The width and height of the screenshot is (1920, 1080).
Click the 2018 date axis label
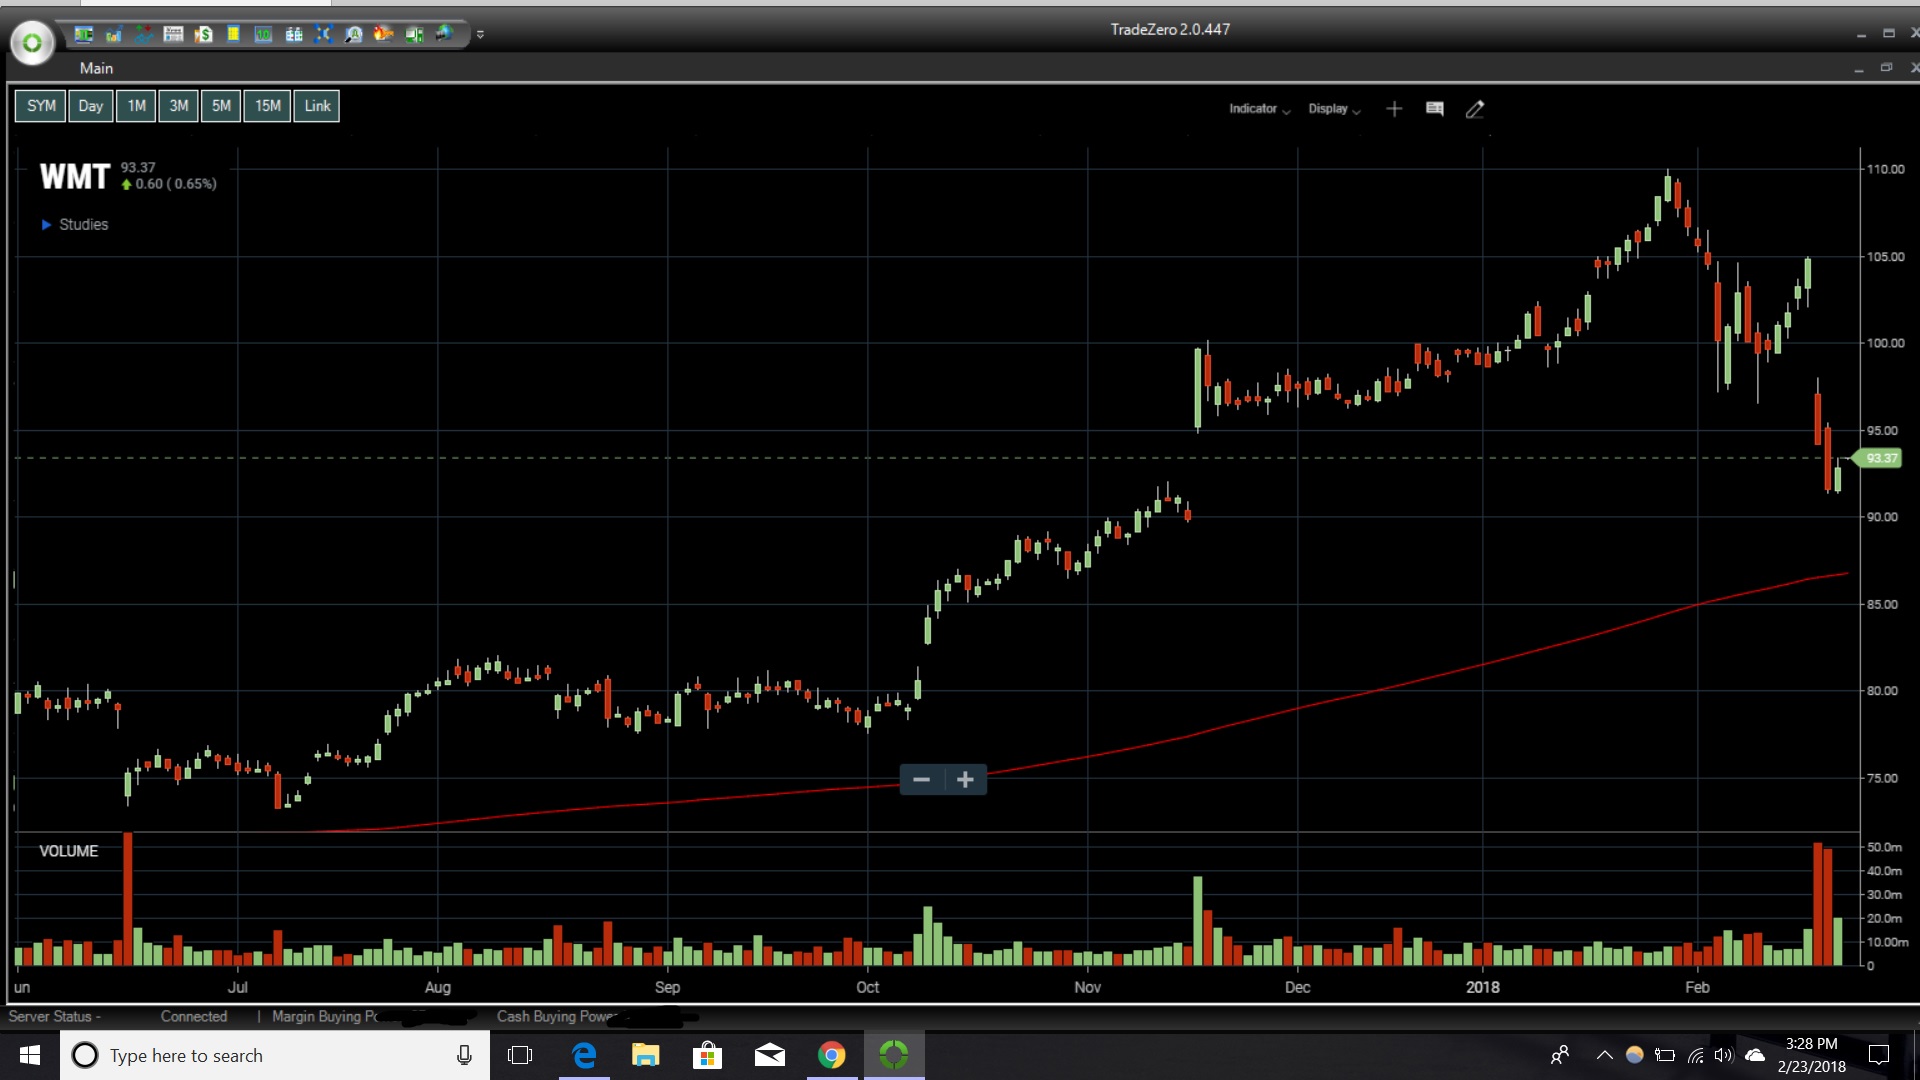tap(1482, 987)
